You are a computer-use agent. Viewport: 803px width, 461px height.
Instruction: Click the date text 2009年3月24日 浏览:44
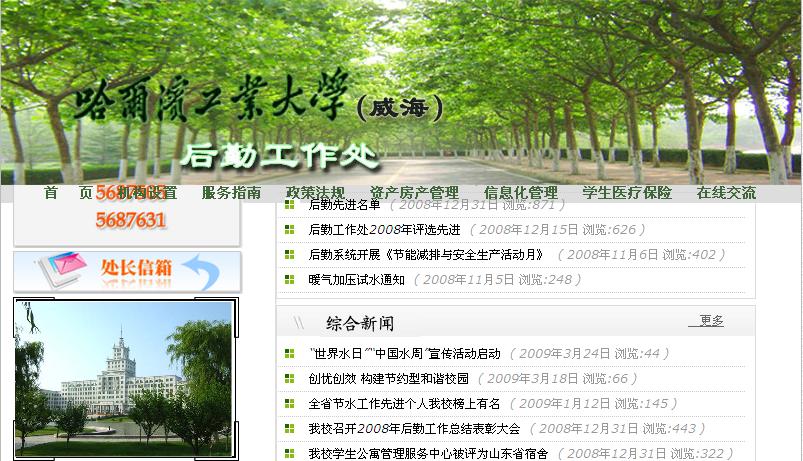(x=589, y=354)
